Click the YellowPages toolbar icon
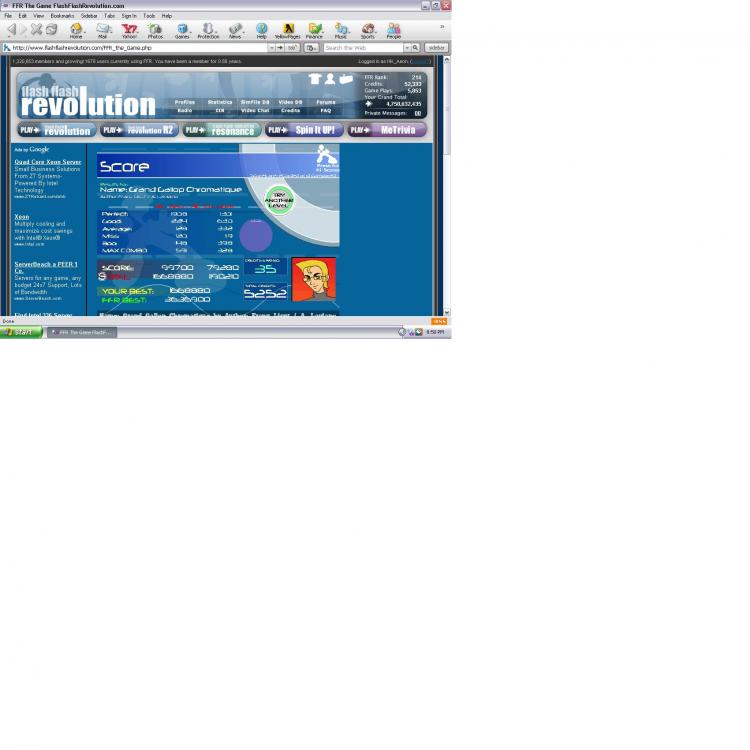Viewport: 750px width, 750px height. coord(288,30)
